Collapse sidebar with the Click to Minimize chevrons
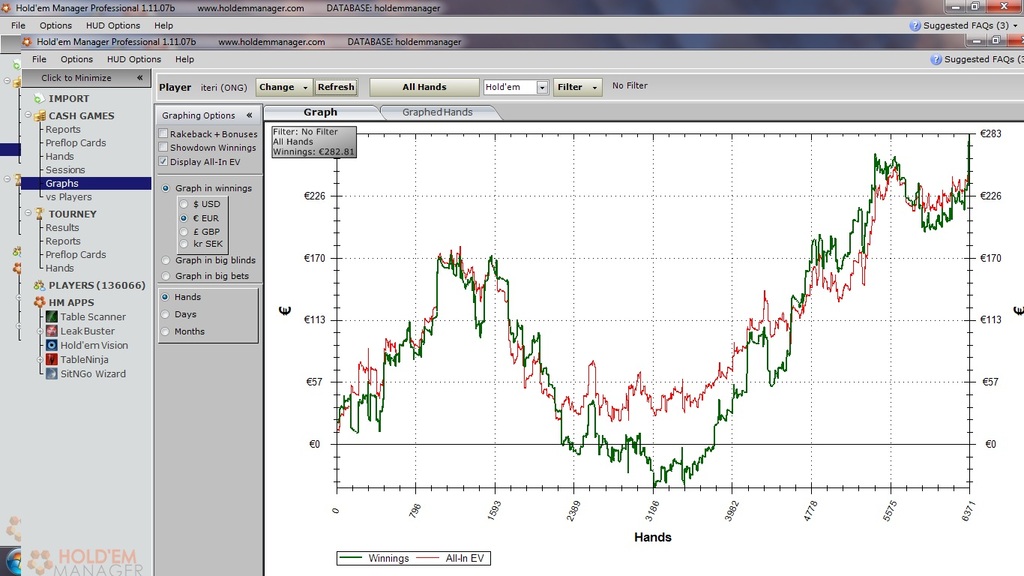 click(x=140, y=78)
